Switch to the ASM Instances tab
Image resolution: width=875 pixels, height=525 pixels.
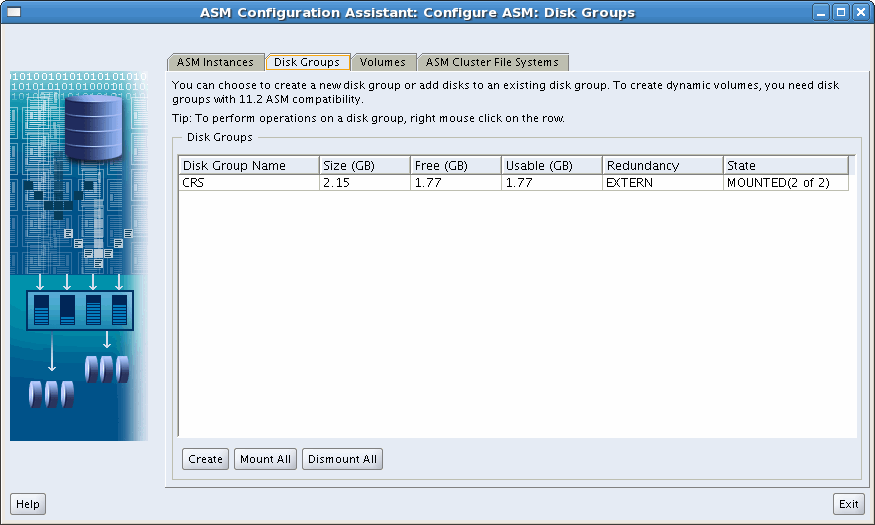(215, 62)
